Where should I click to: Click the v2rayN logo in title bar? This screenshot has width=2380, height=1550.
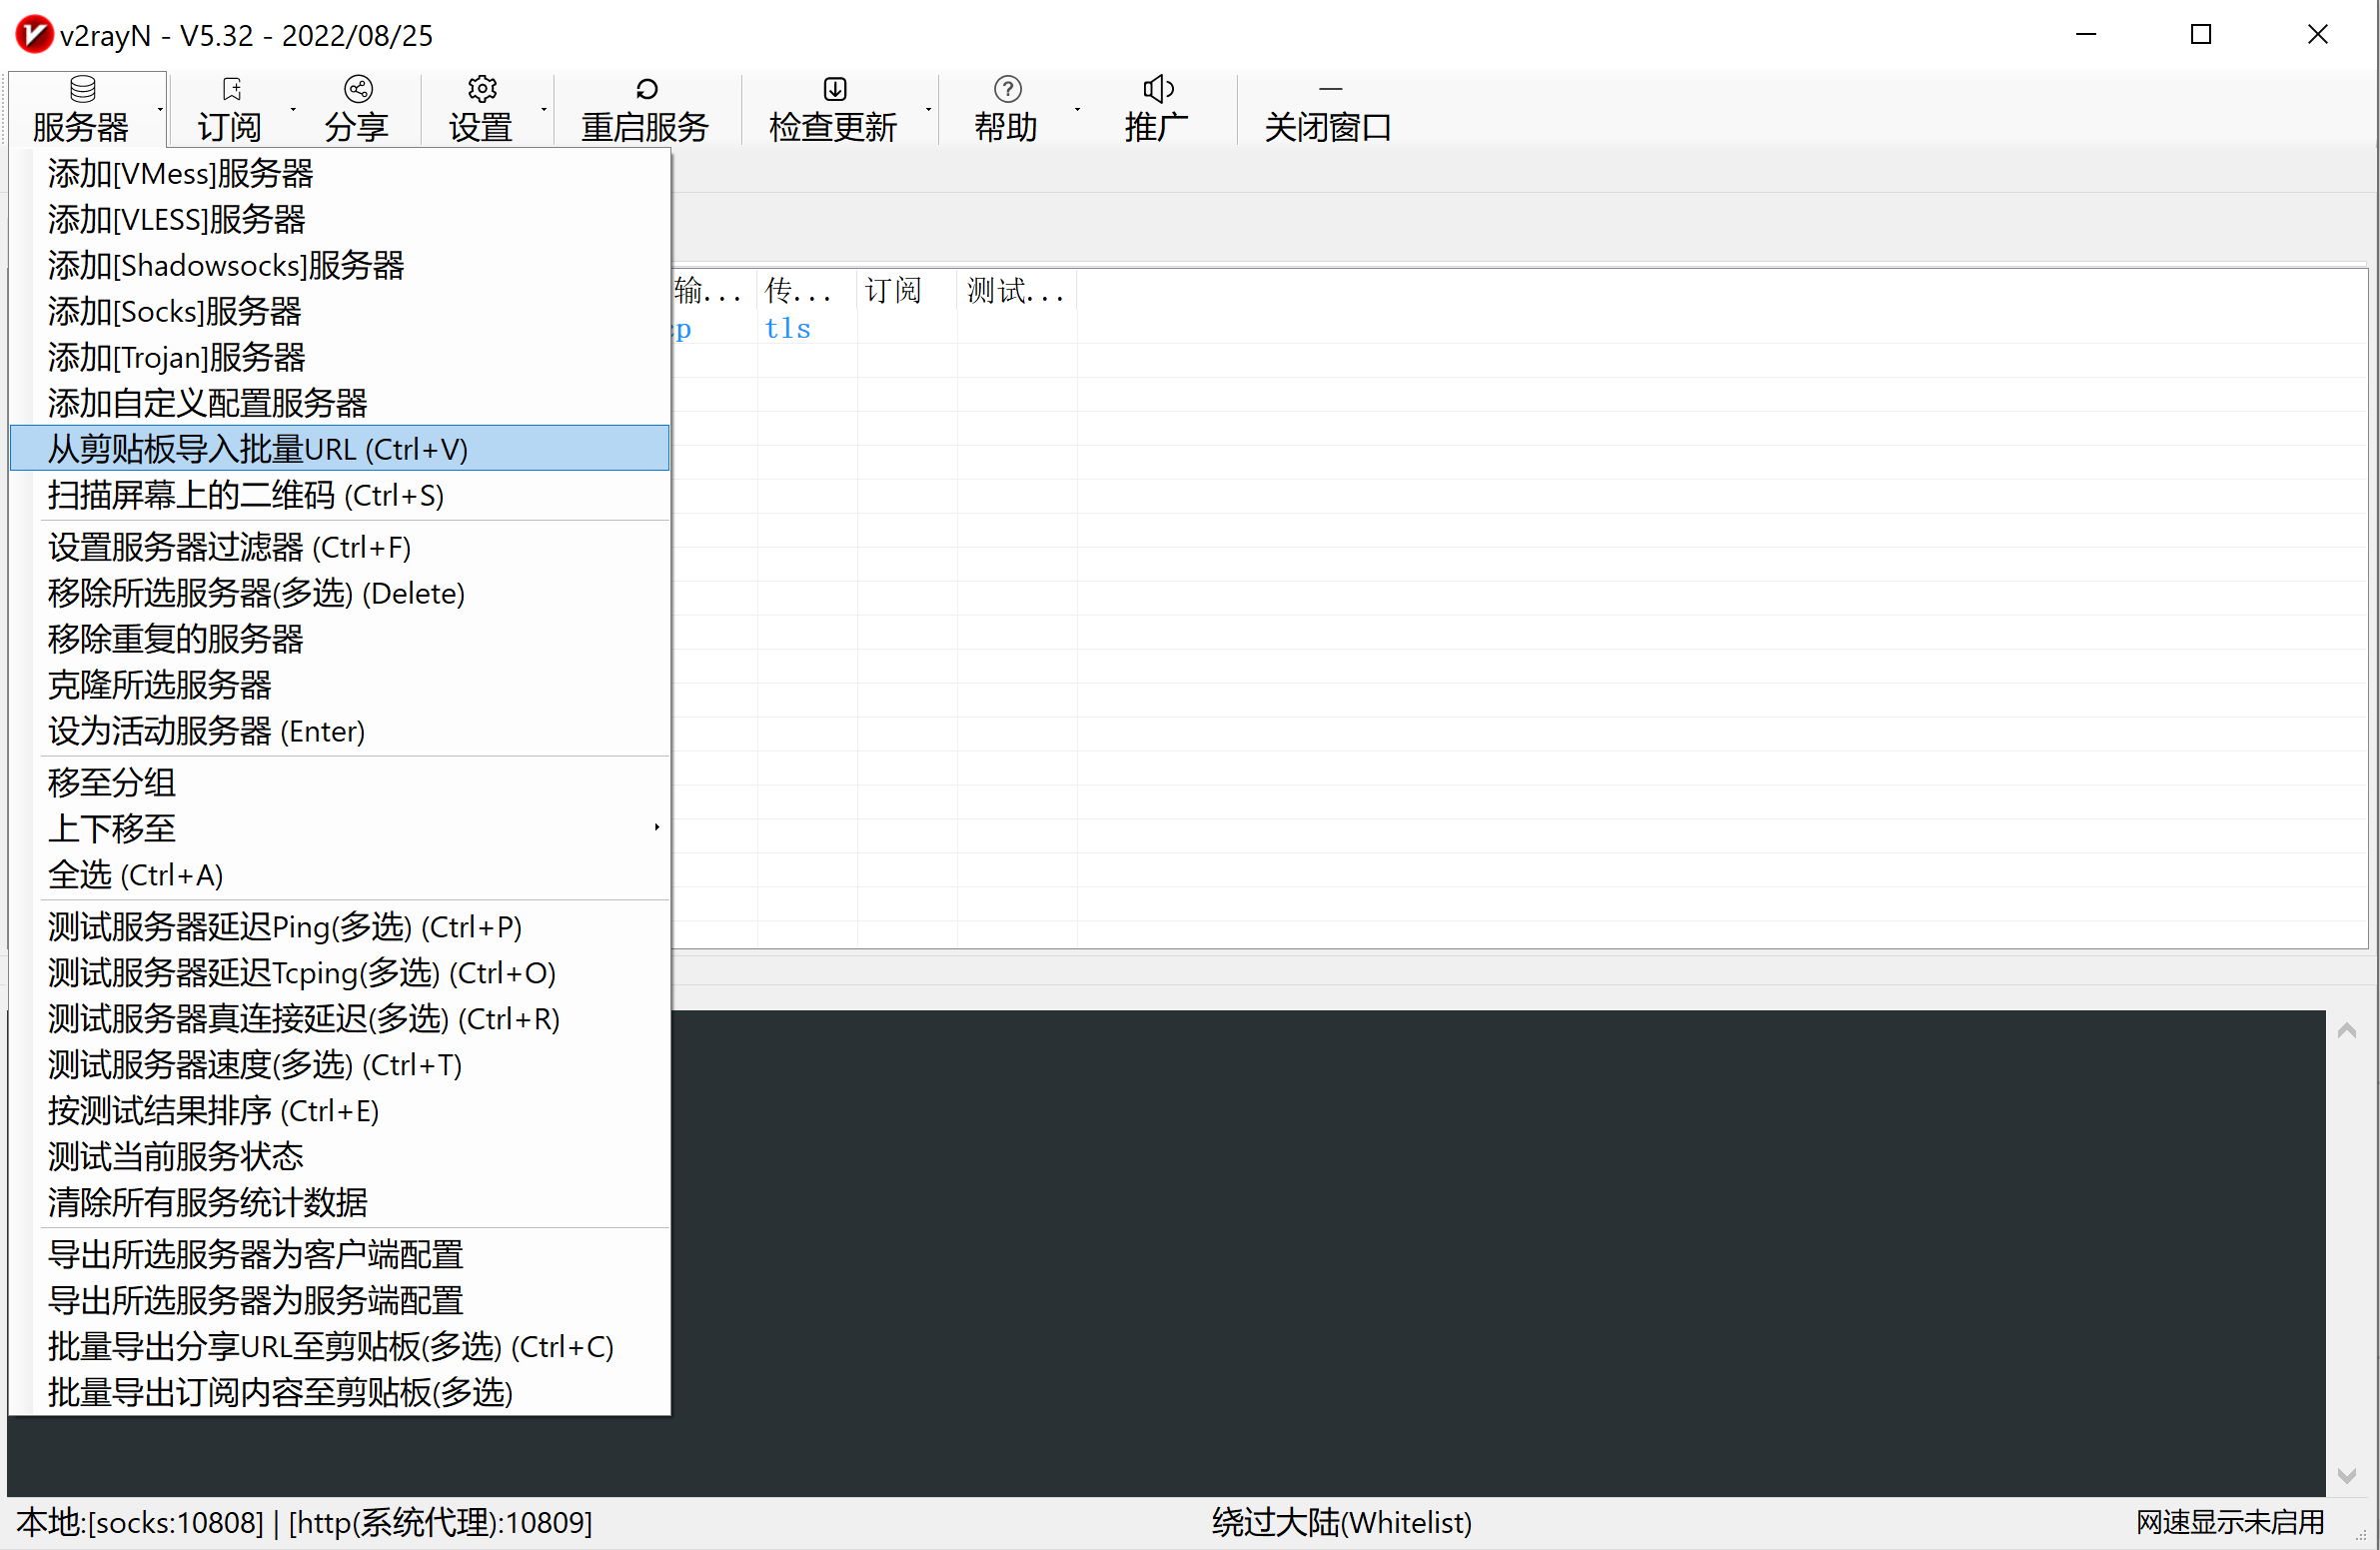click(34, 35)
